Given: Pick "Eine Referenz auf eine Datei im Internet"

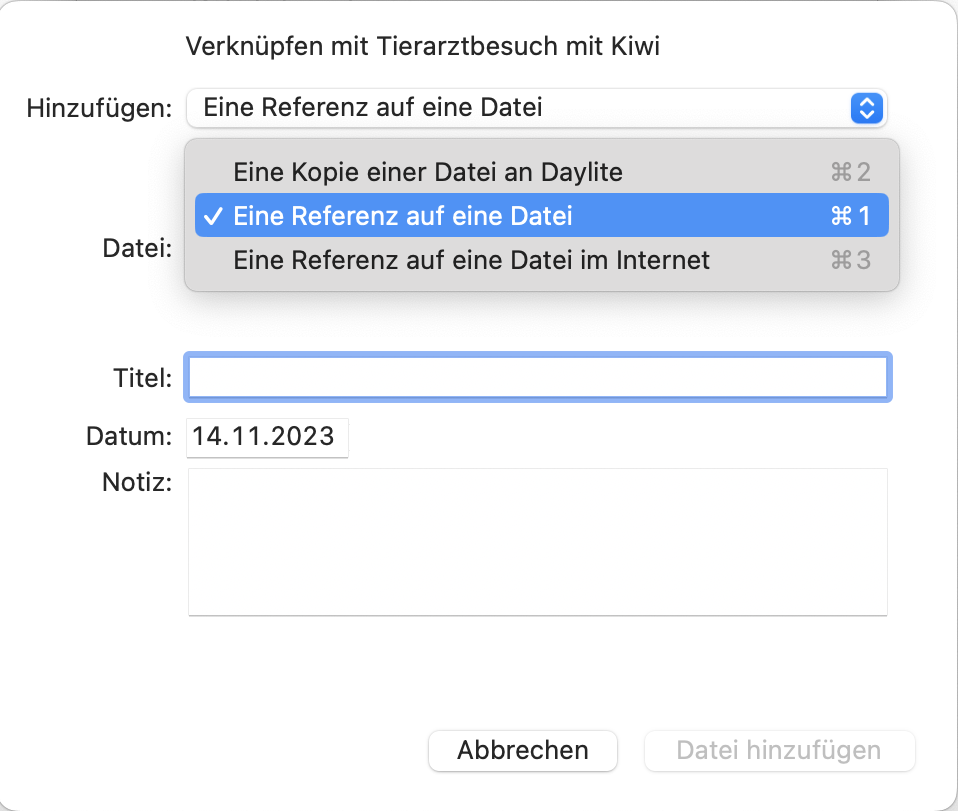Looking at the screenshot, I should 471,260.
